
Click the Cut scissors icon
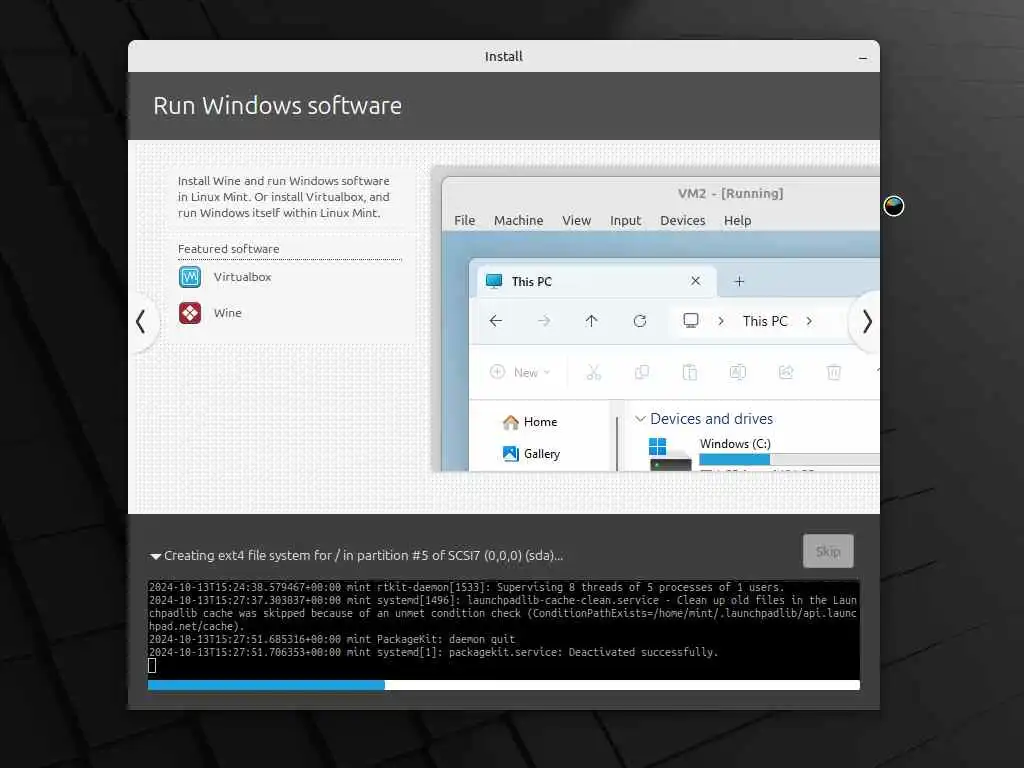click(x=593, y=372)
